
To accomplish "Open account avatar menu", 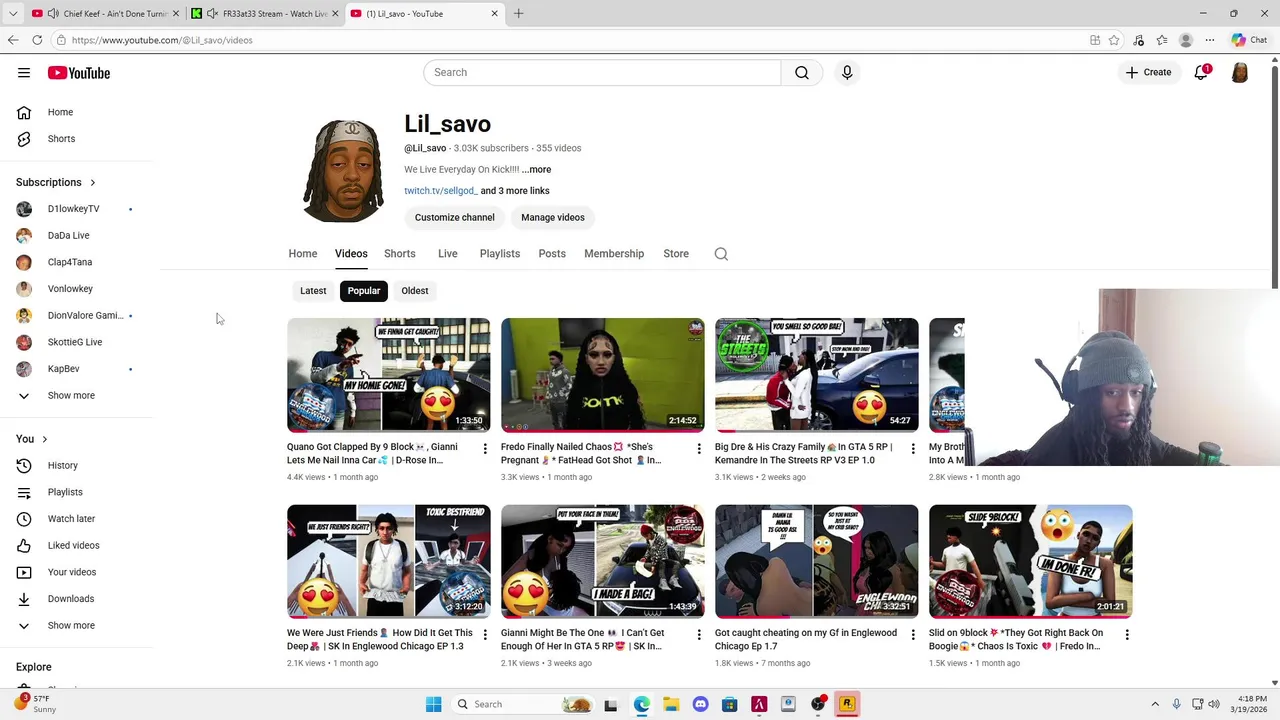I will tap(1240, 72).
